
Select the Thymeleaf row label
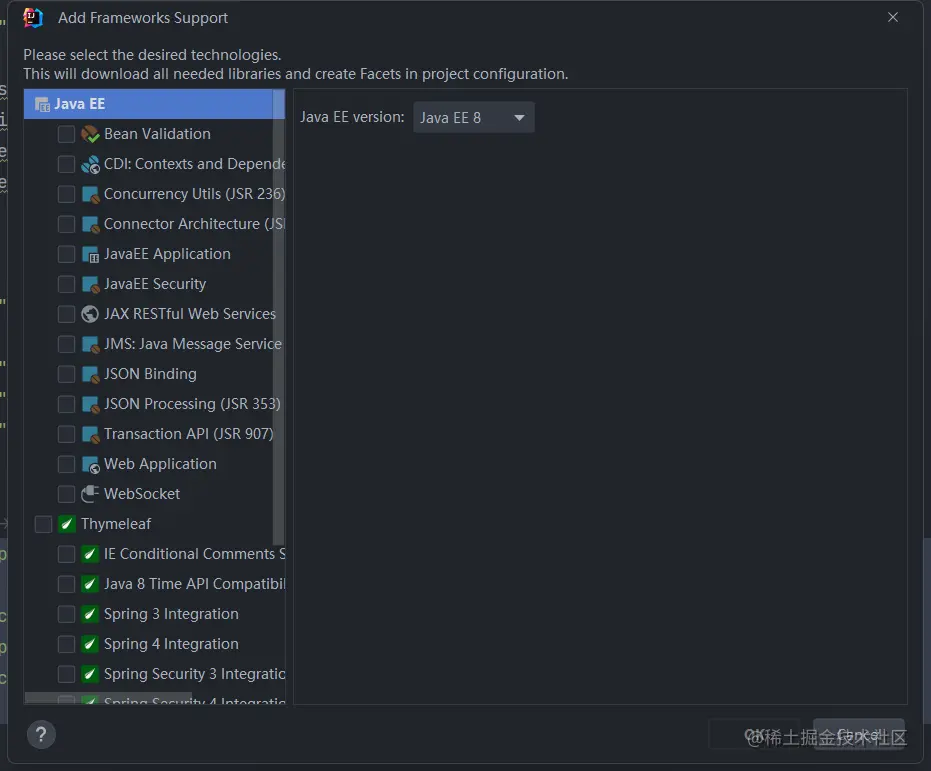coord(116,524)
